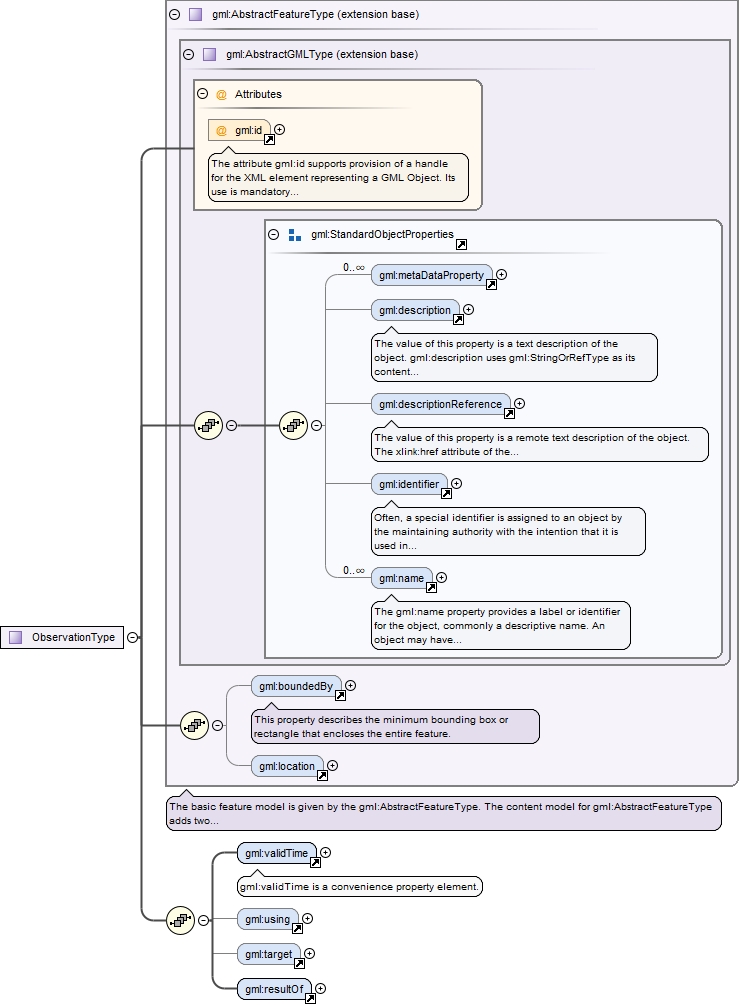The height and width of the screenshot is (1005, 740).
Task: Click inner sequence icon before gml:metaDataProperty
Action: coord(293,425)
